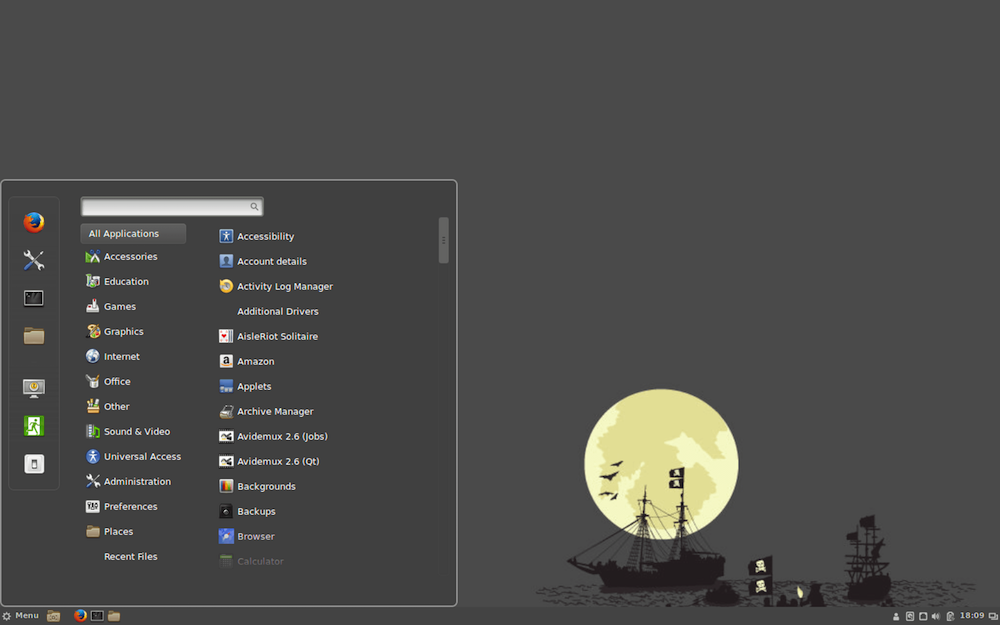
Task: Select the Administration category
Action: pyautogui.click(x=128, y=482)
